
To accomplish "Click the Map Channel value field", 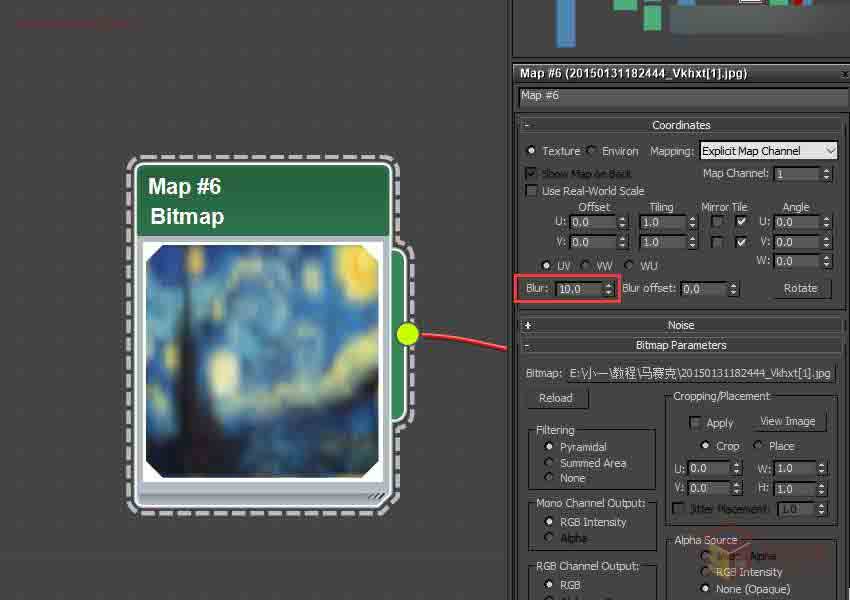I will click(797, 174).
